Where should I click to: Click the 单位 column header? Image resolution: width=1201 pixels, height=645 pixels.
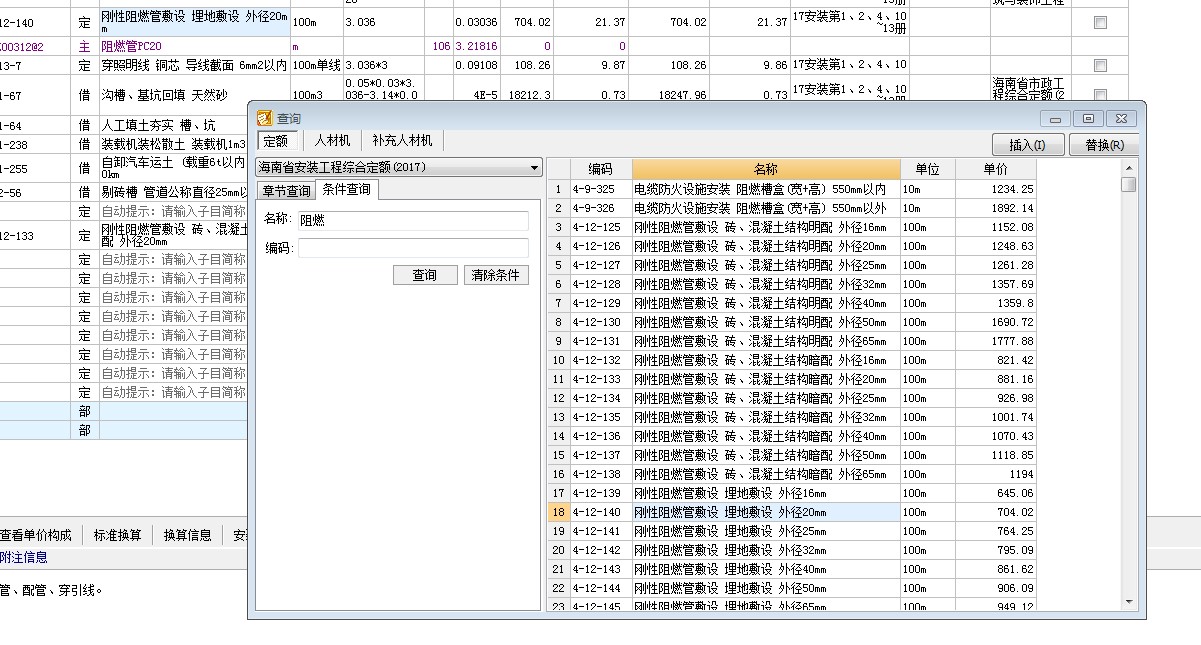[x=927, y=169]
